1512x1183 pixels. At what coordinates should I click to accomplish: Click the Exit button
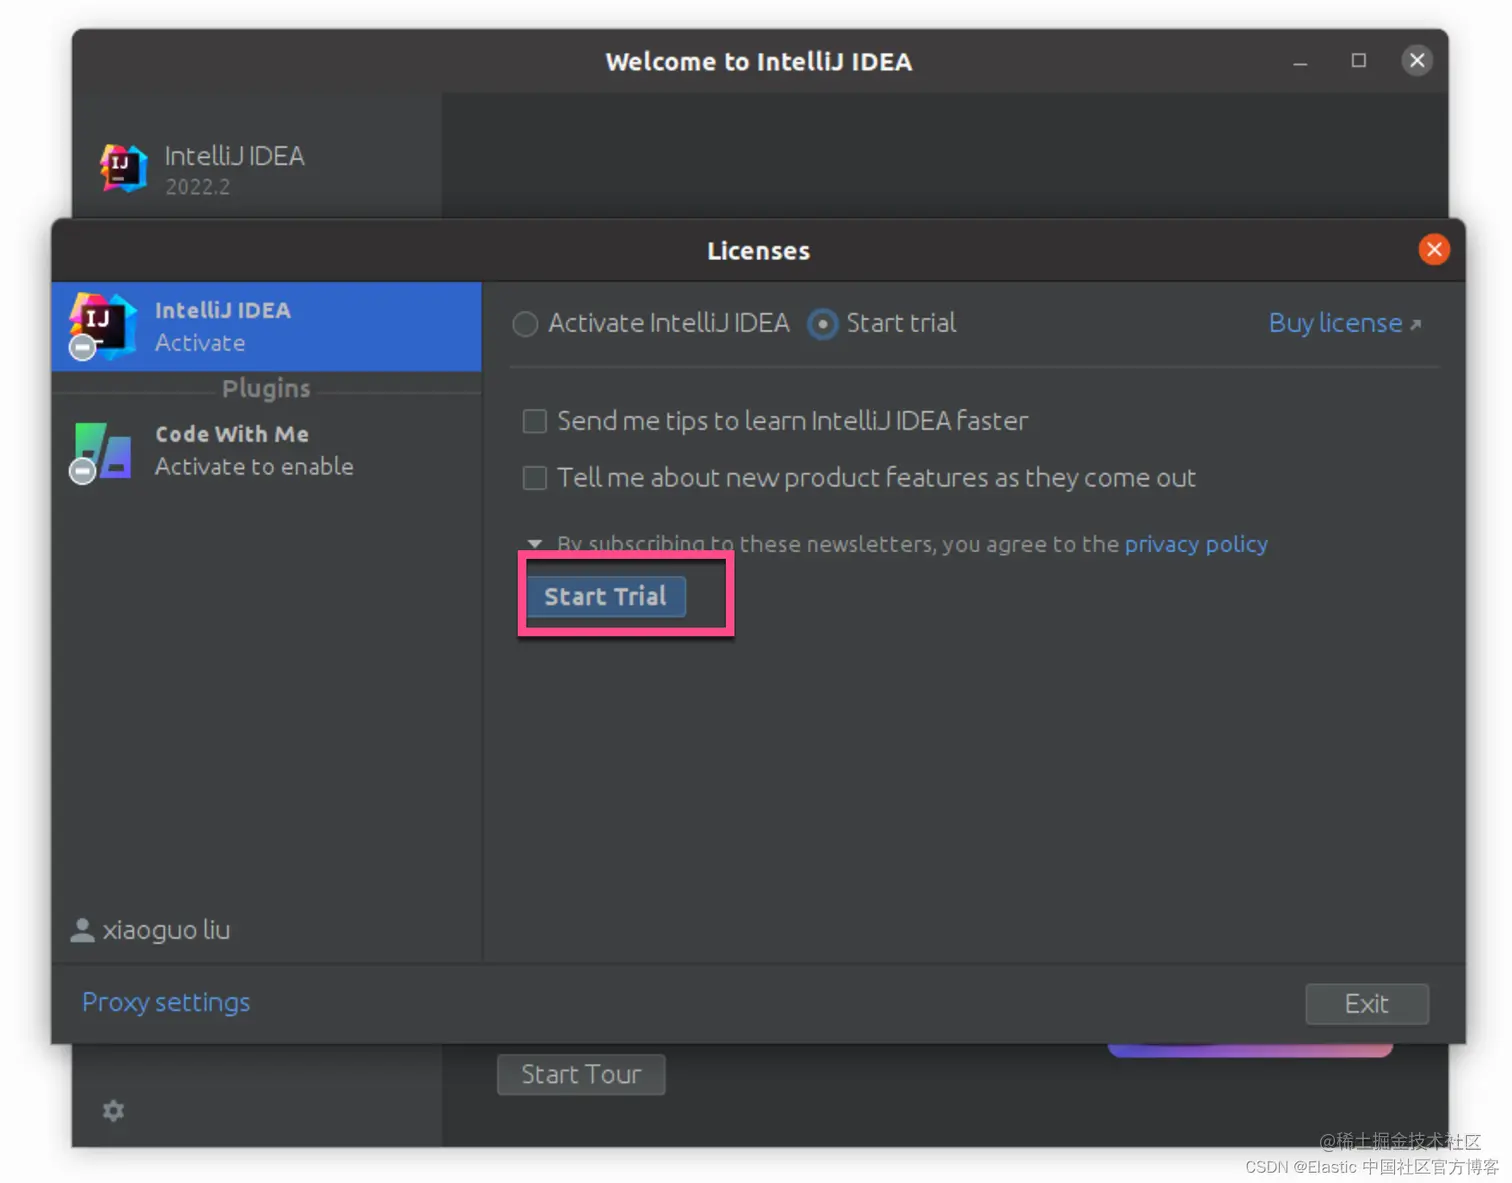(1366, 1004)
